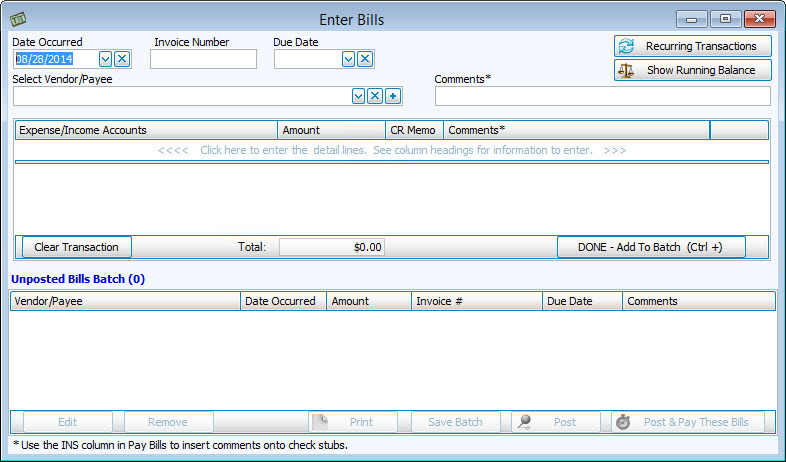
Task: Clear the Due Date with X icon
Action: 365,59
